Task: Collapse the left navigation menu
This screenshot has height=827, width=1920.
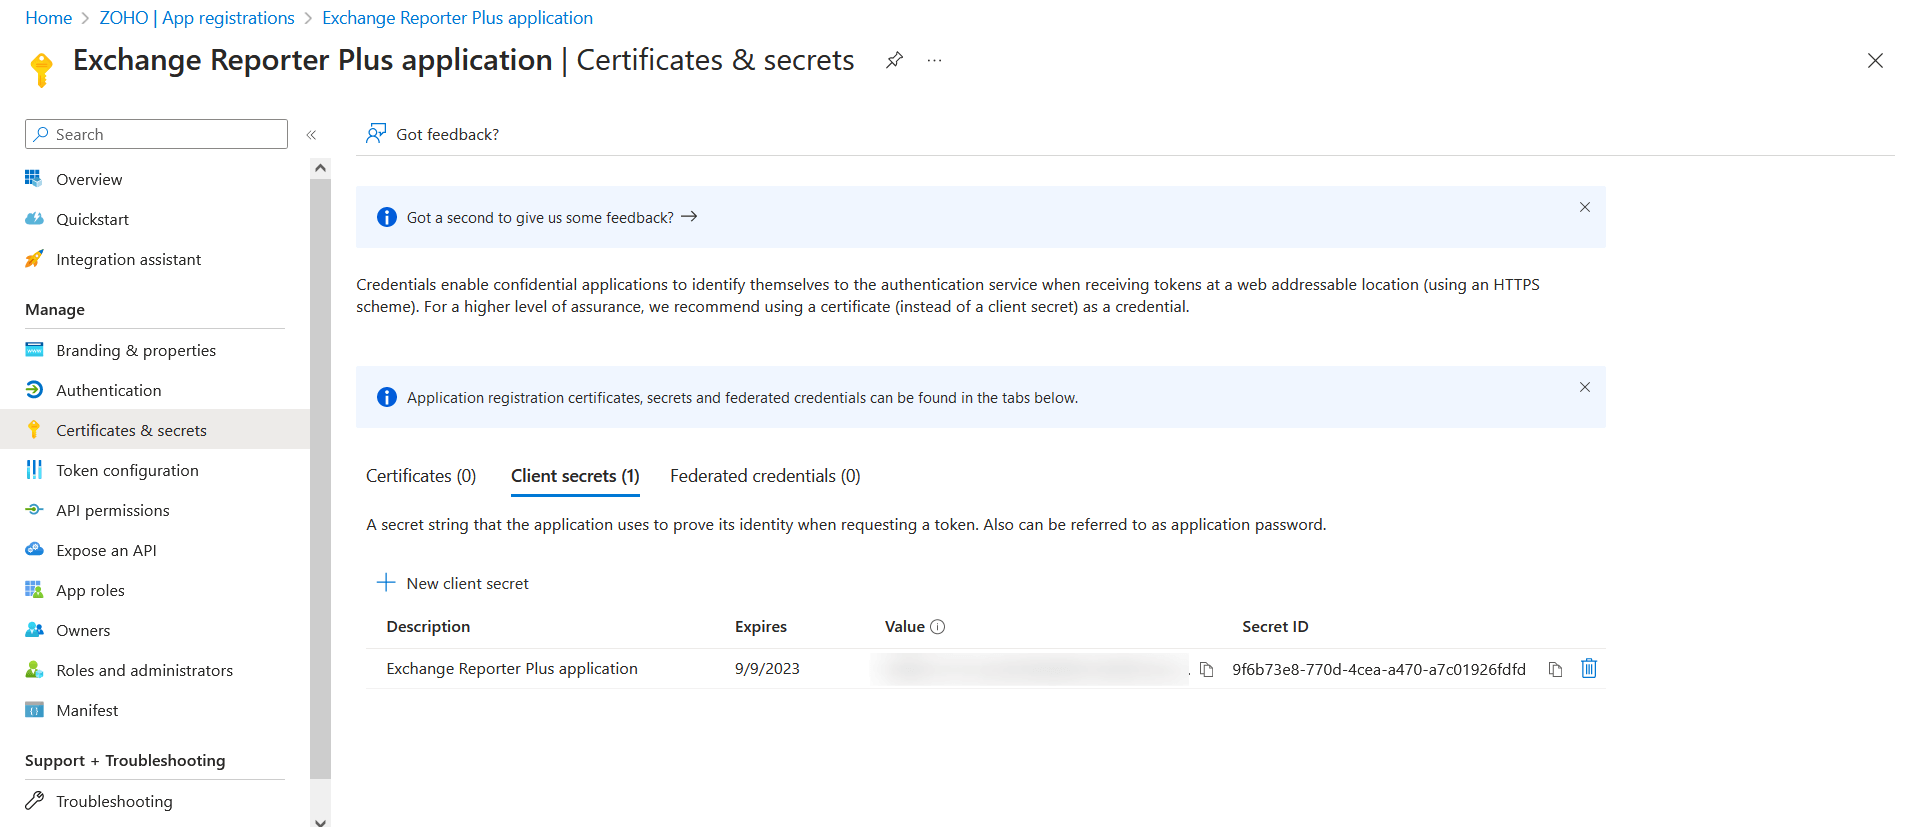Action: click(311, 135)
